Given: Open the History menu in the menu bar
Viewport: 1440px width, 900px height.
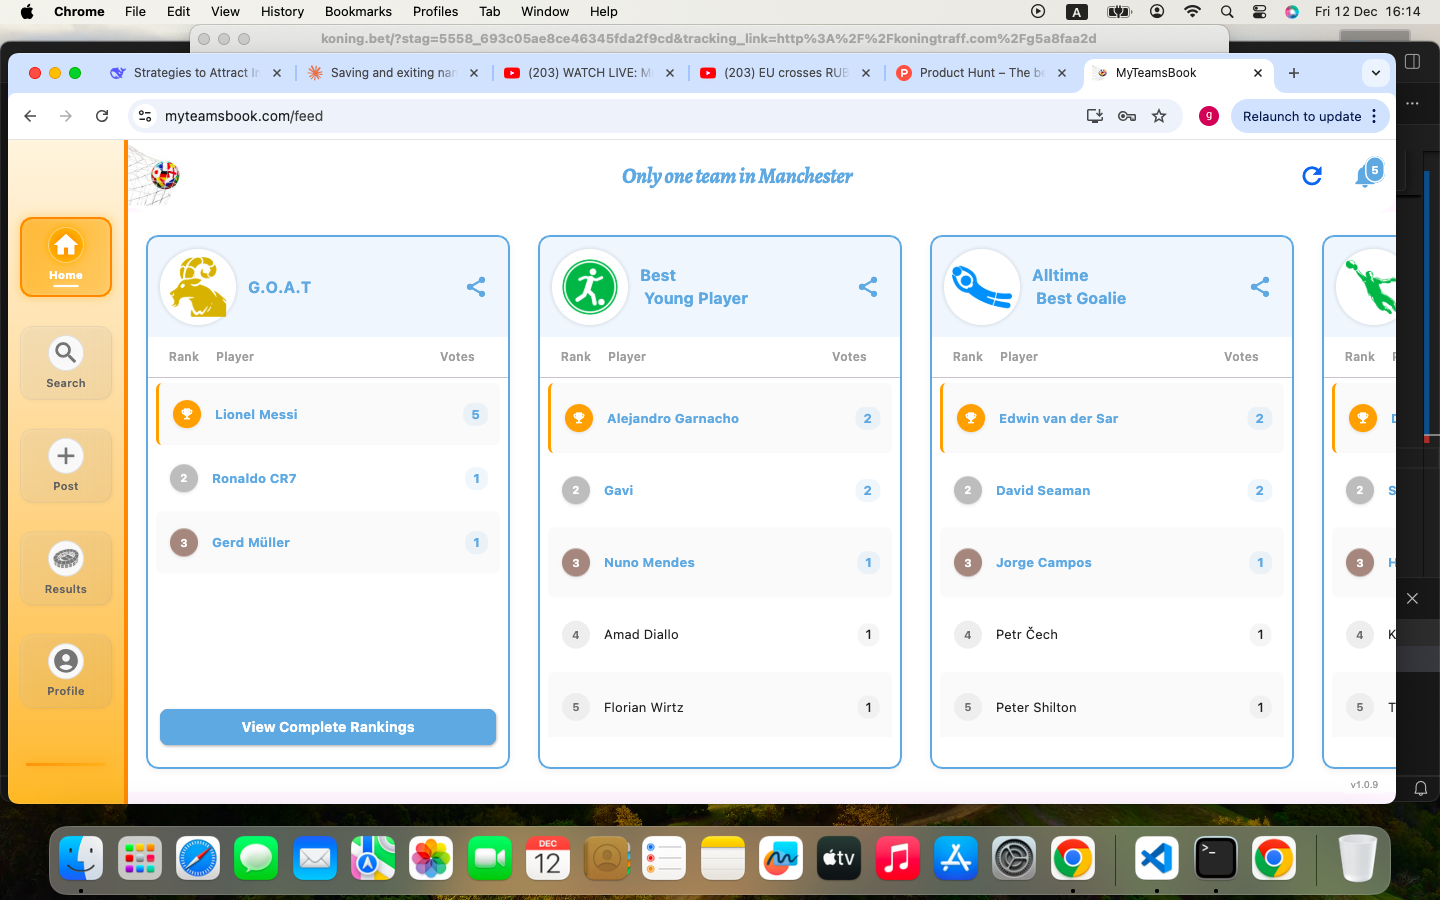Looking at the screenshot, I should pos(282,11).
